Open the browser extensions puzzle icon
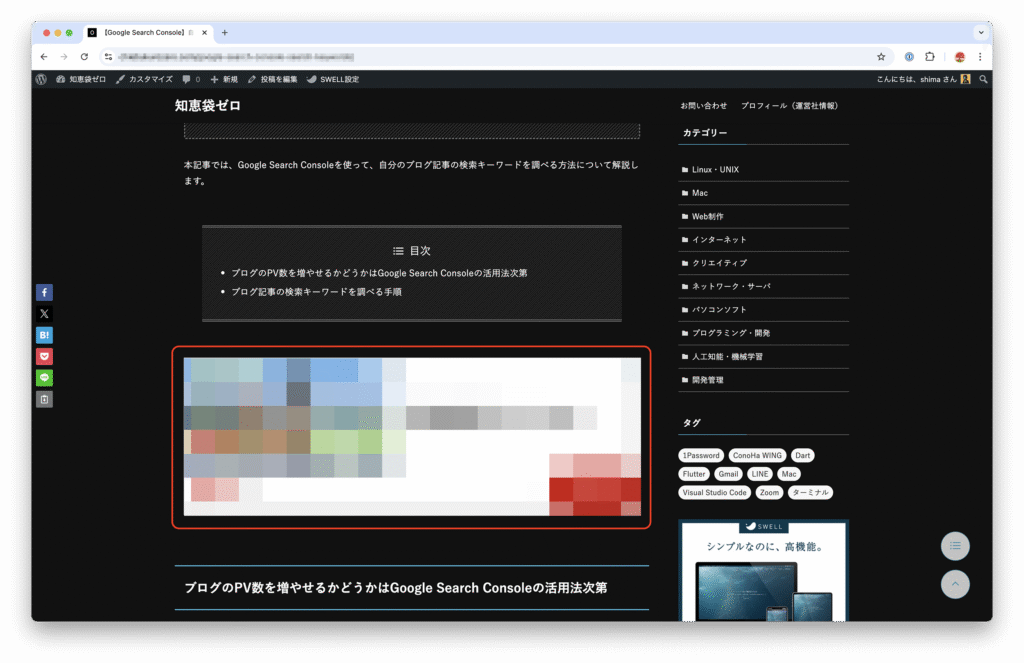Viewport: 1024px width, 663px height. [x=930, y=57]
